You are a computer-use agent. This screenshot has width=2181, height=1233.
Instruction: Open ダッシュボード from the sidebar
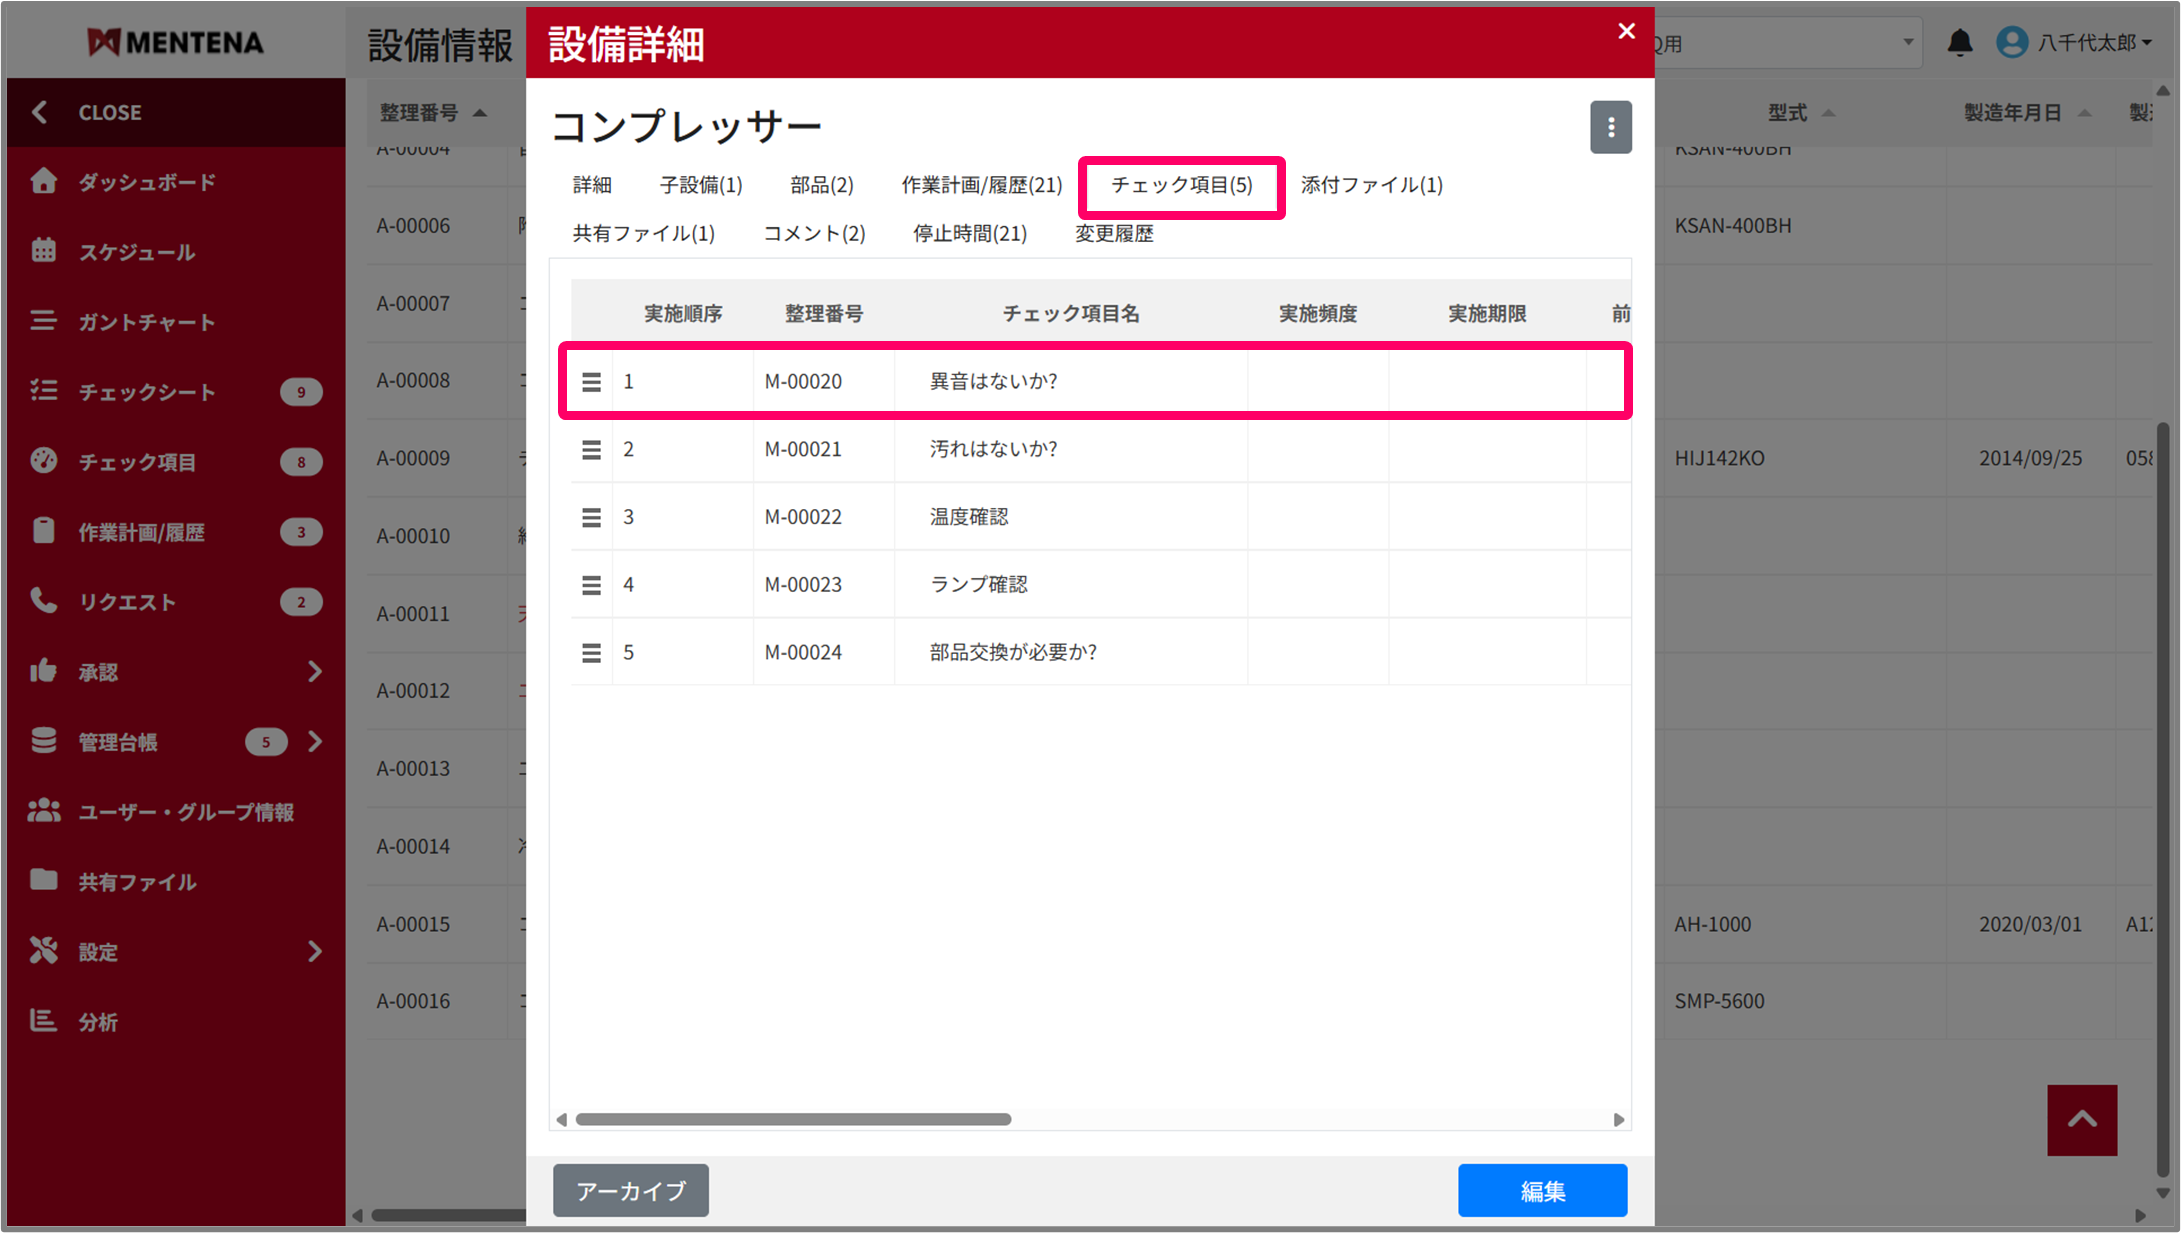pos(146,182)
